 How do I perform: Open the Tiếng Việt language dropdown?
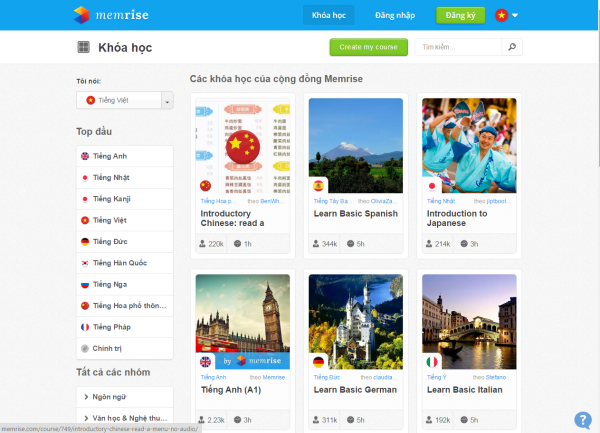[125, 100]
